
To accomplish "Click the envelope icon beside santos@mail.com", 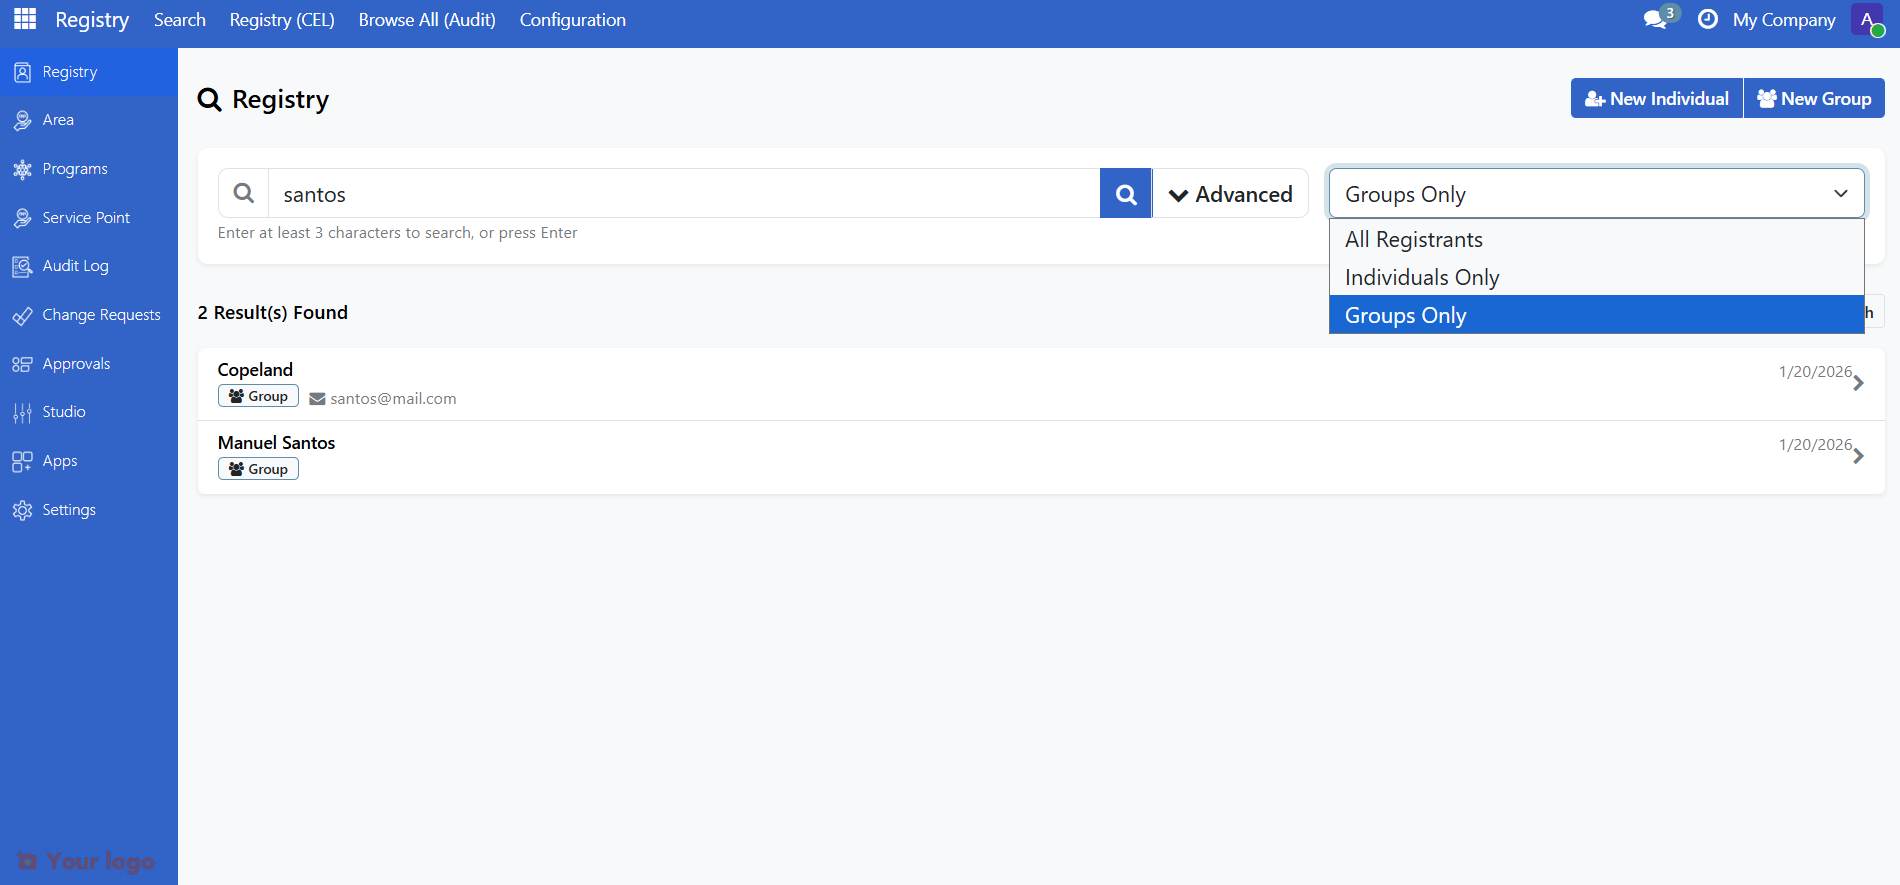I will [317, 399].
